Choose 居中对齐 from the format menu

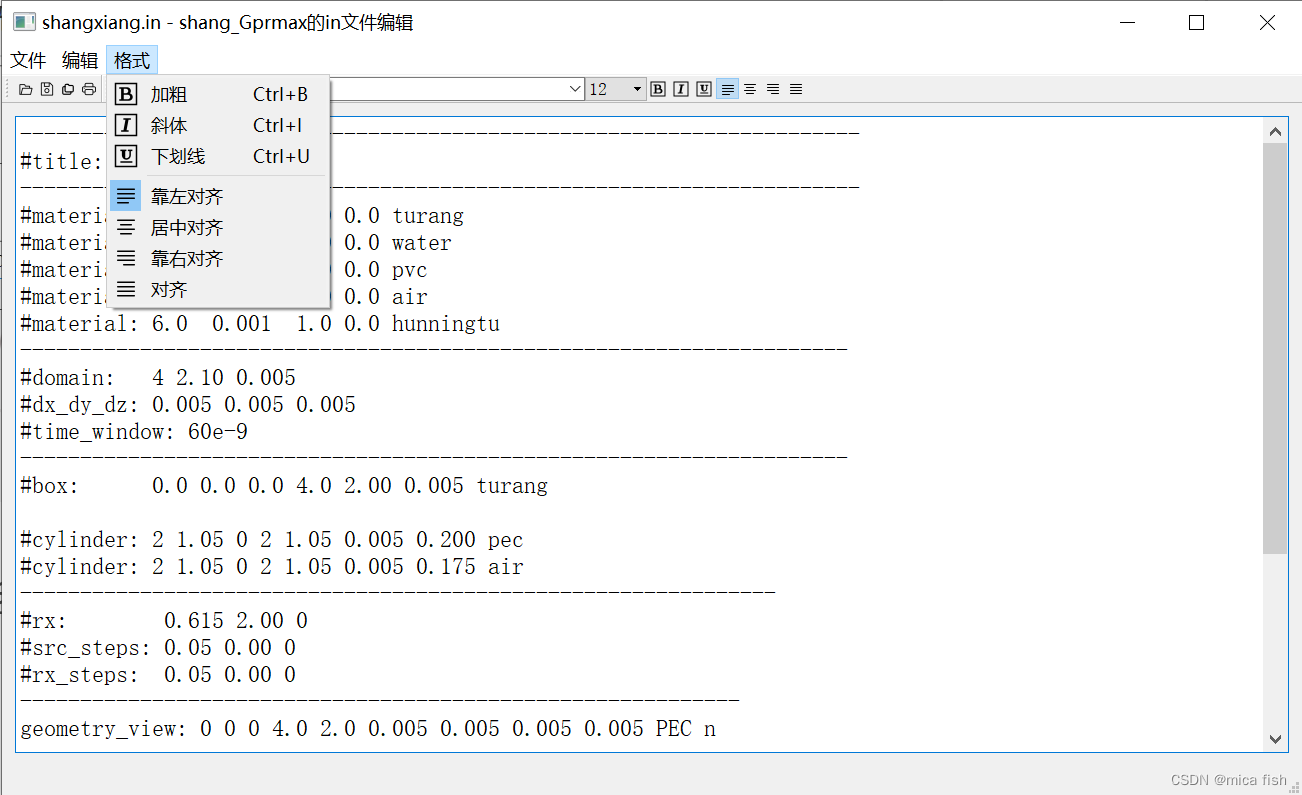pos(218,227)
